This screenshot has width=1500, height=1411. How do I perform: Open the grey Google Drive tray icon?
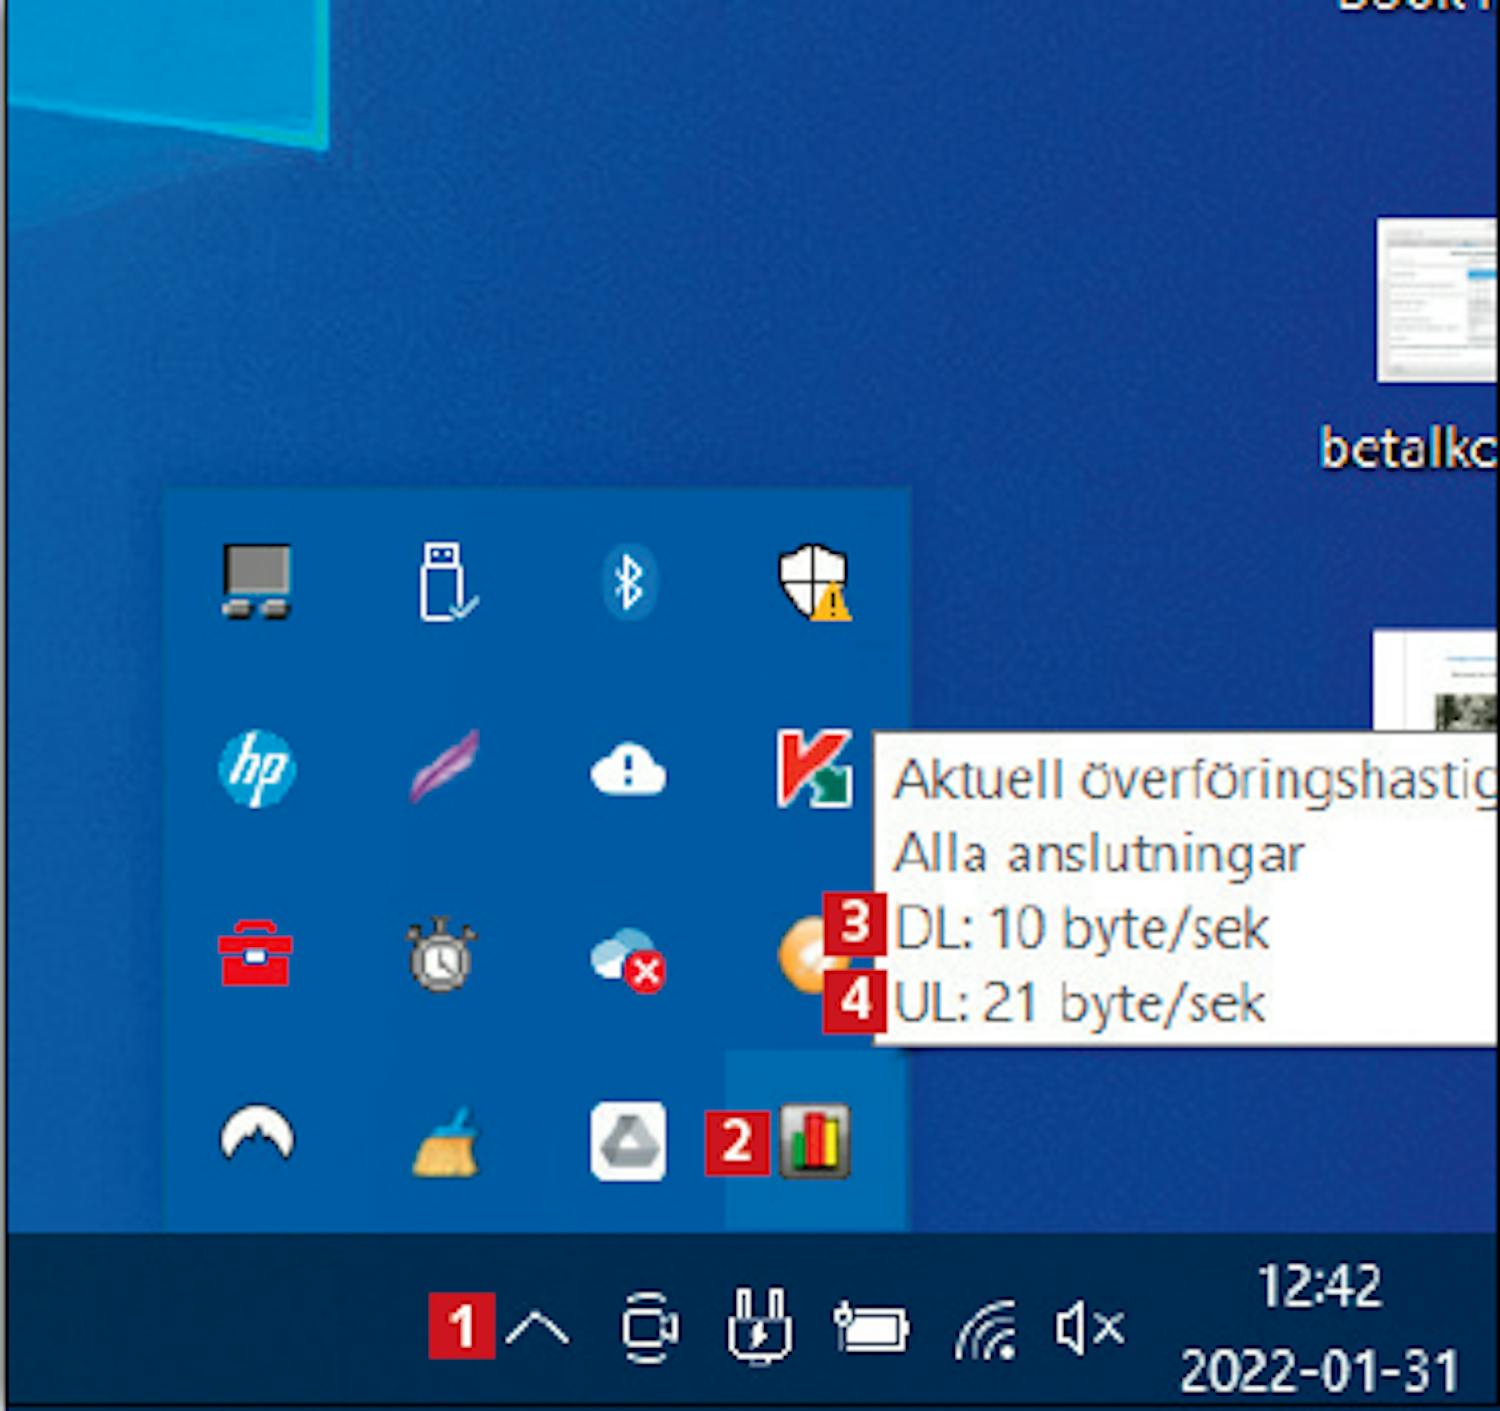[x=628, y=1141]
